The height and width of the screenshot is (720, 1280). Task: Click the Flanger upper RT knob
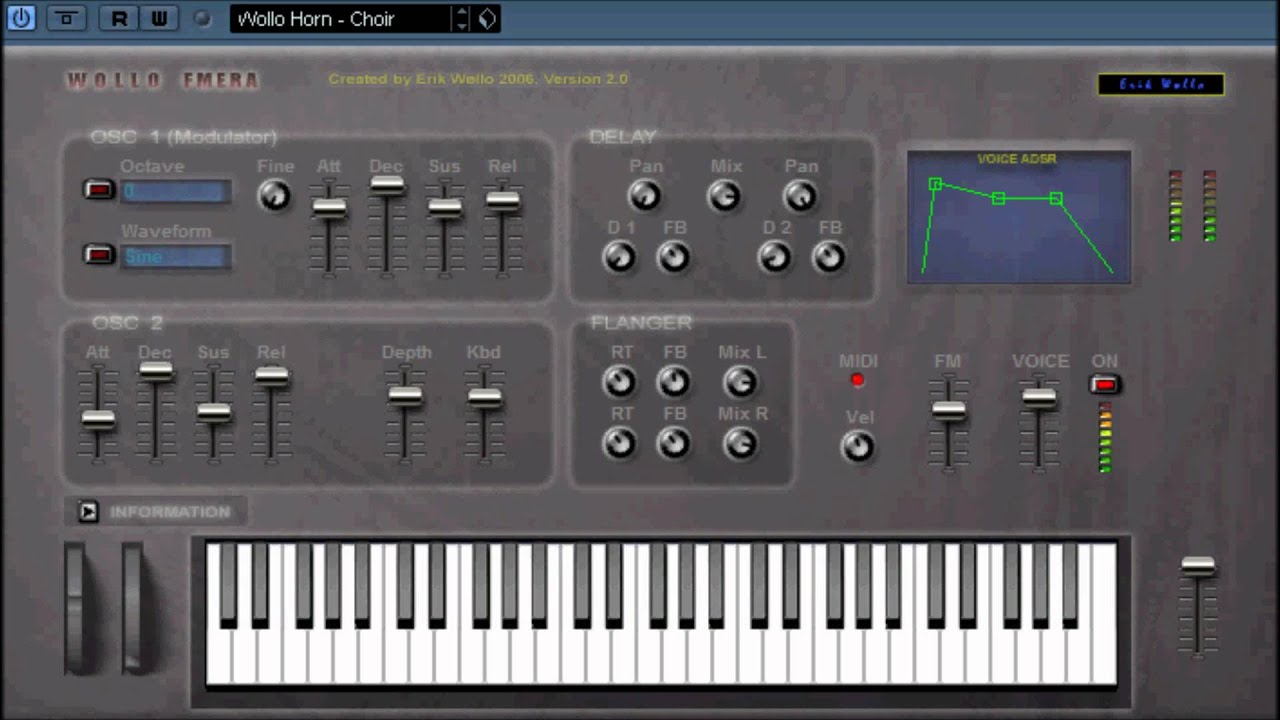pyautogui.click(x=620, y=381)
